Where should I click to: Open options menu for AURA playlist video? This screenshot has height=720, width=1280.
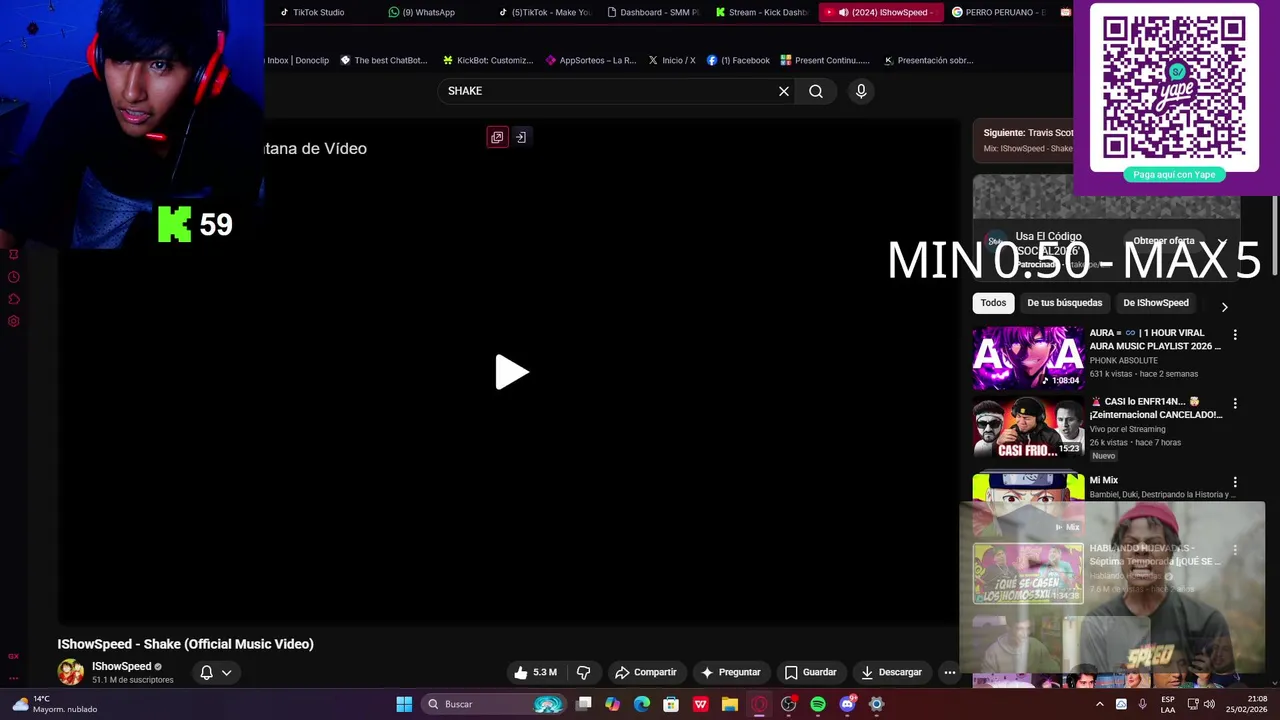1235,335
